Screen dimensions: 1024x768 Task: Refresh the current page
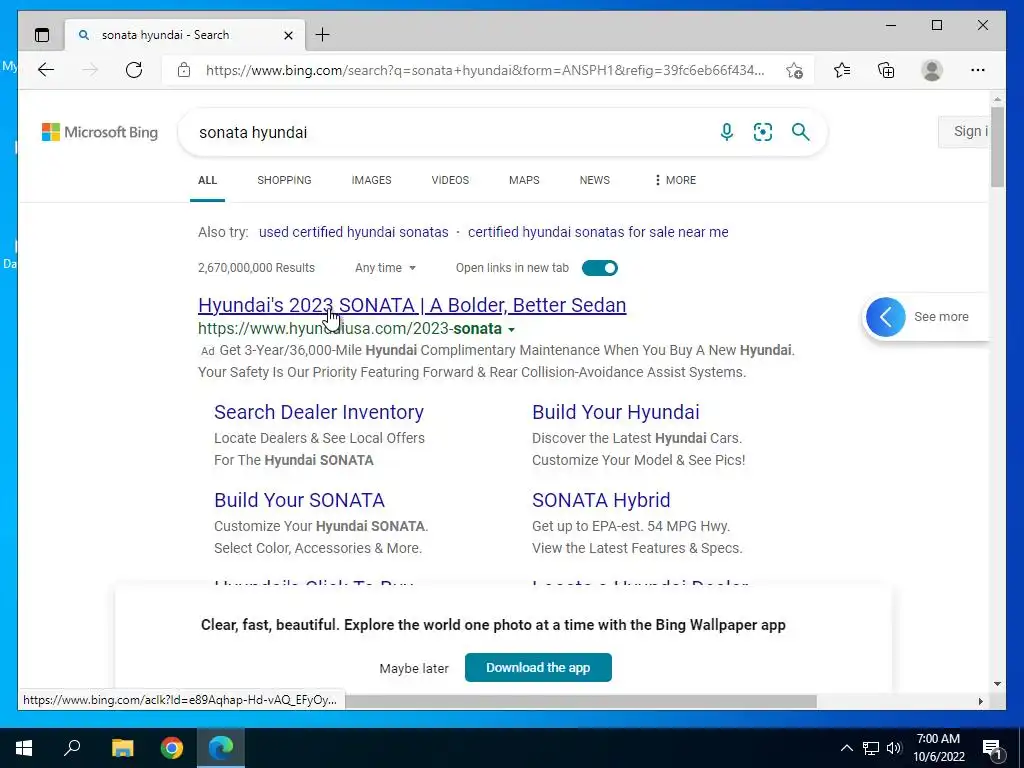[134, 70]
